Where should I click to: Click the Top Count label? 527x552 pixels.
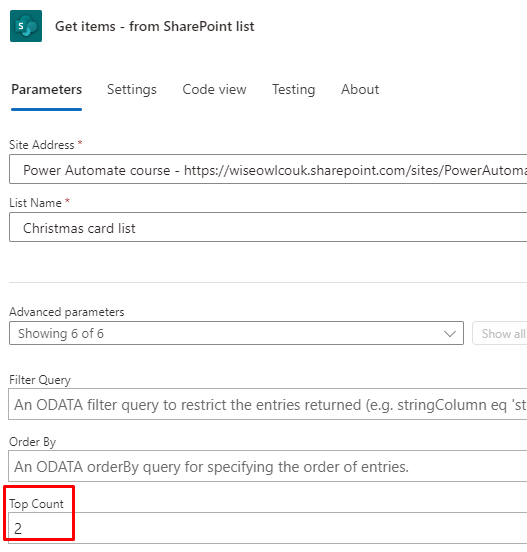[36, 504]
